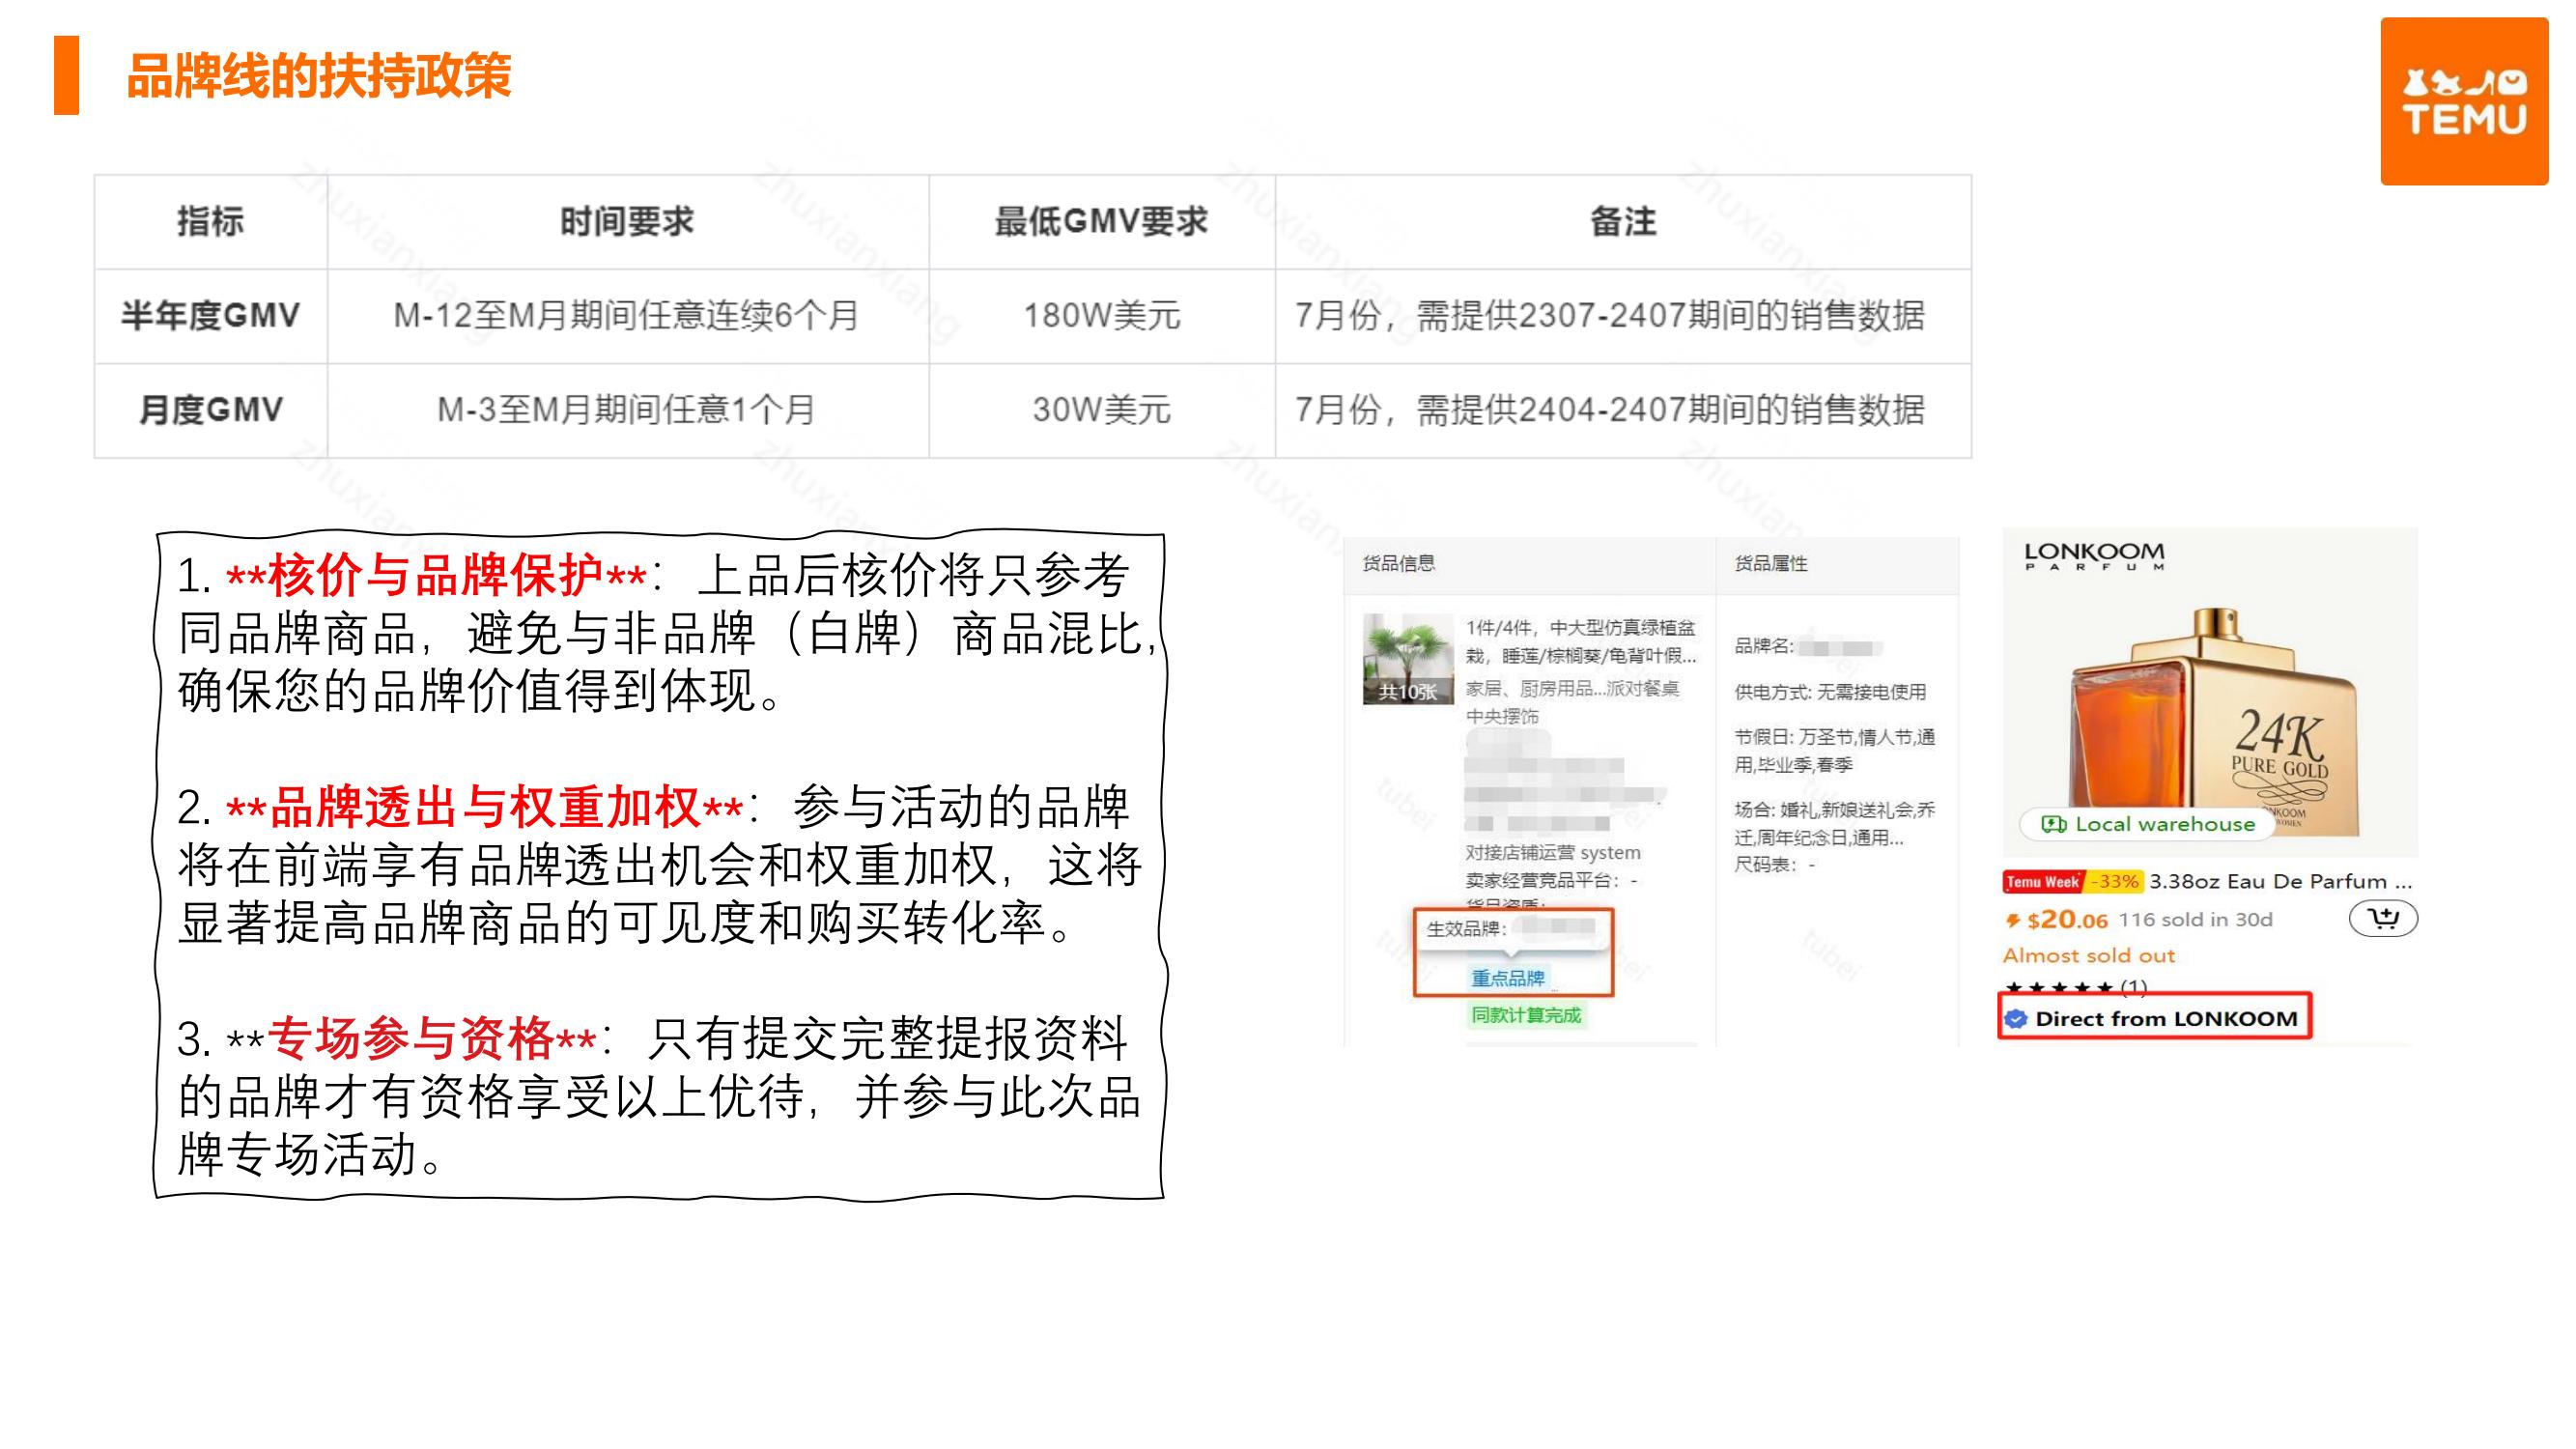The image size is (2576, 1449).
Task: Click the five-star rating row
Action: (2060, 987)
